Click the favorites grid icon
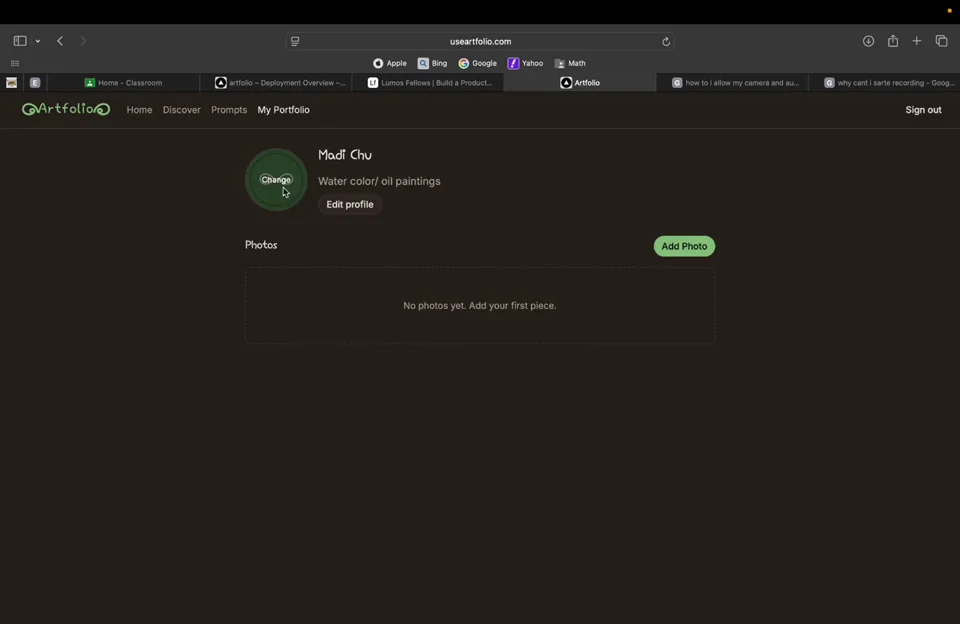Viewport: 960px width, 624px height. coord(15,63)
